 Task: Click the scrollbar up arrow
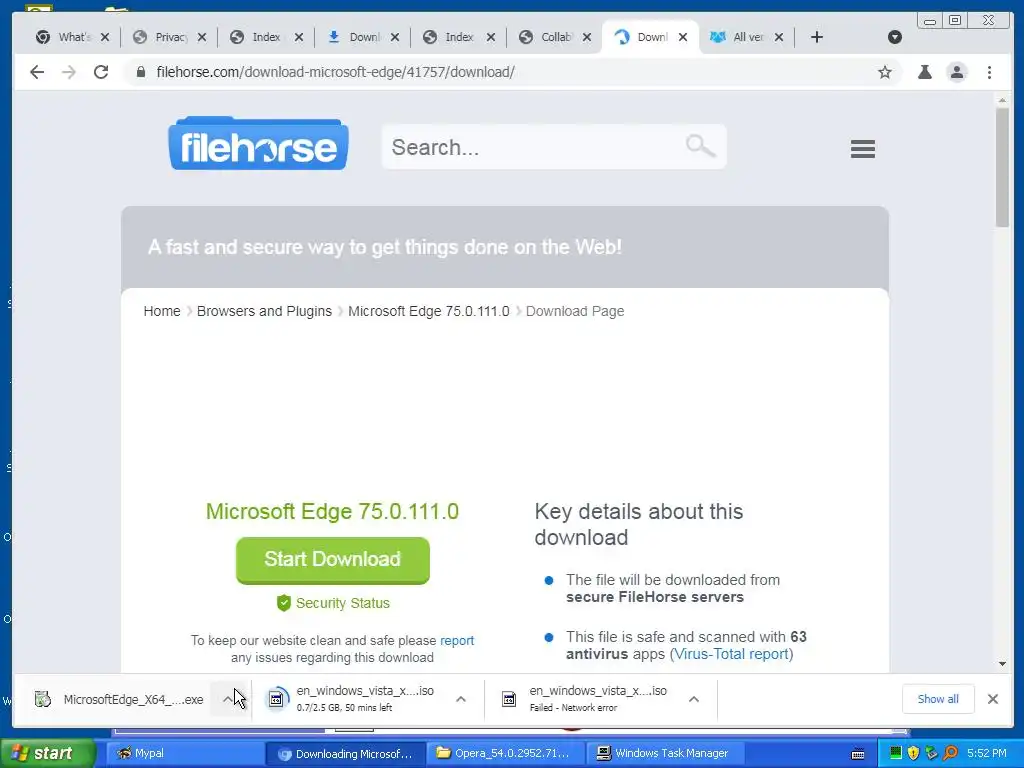point(1002,100)
